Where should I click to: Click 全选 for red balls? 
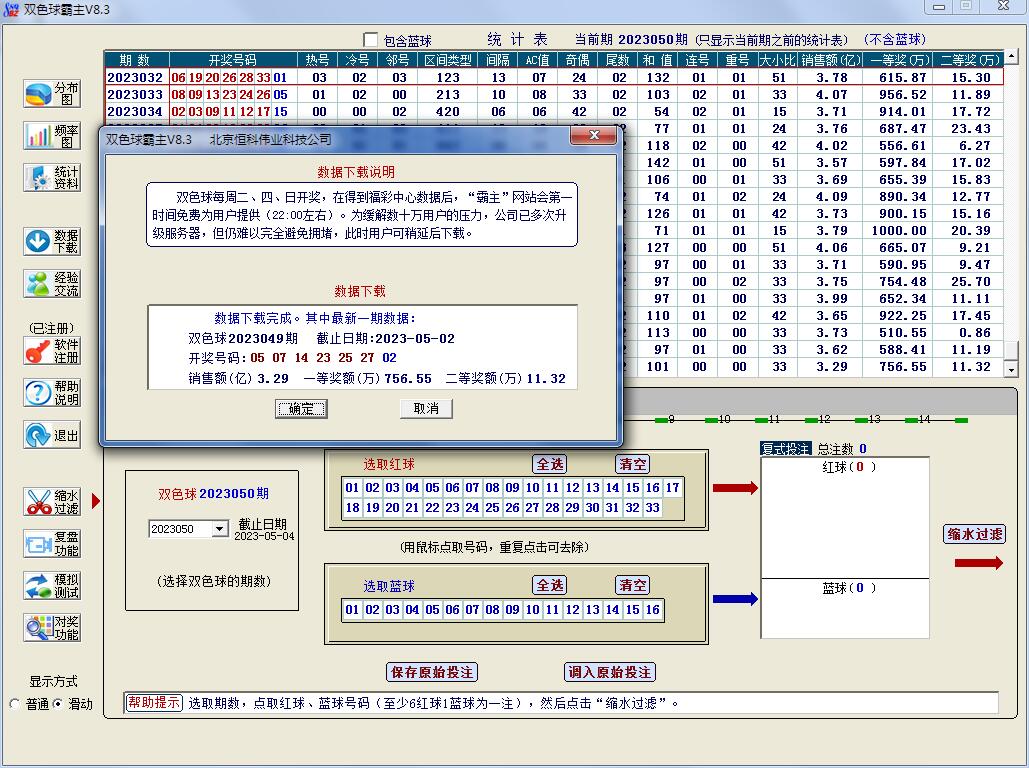pos(550,464)
